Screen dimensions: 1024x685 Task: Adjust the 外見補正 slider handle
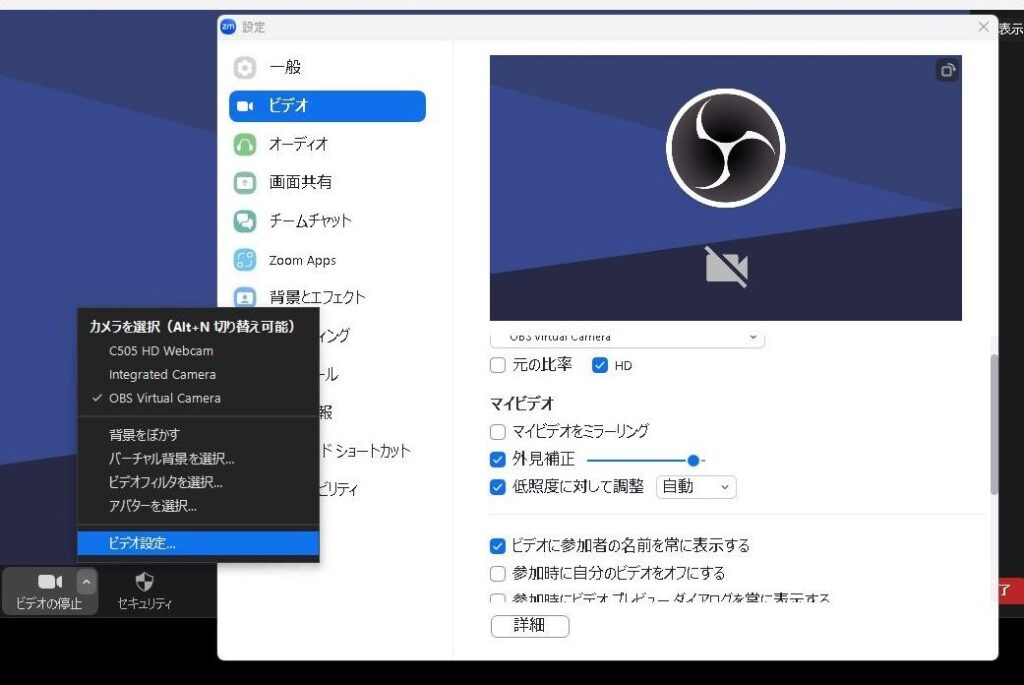(x=694, y=461)
